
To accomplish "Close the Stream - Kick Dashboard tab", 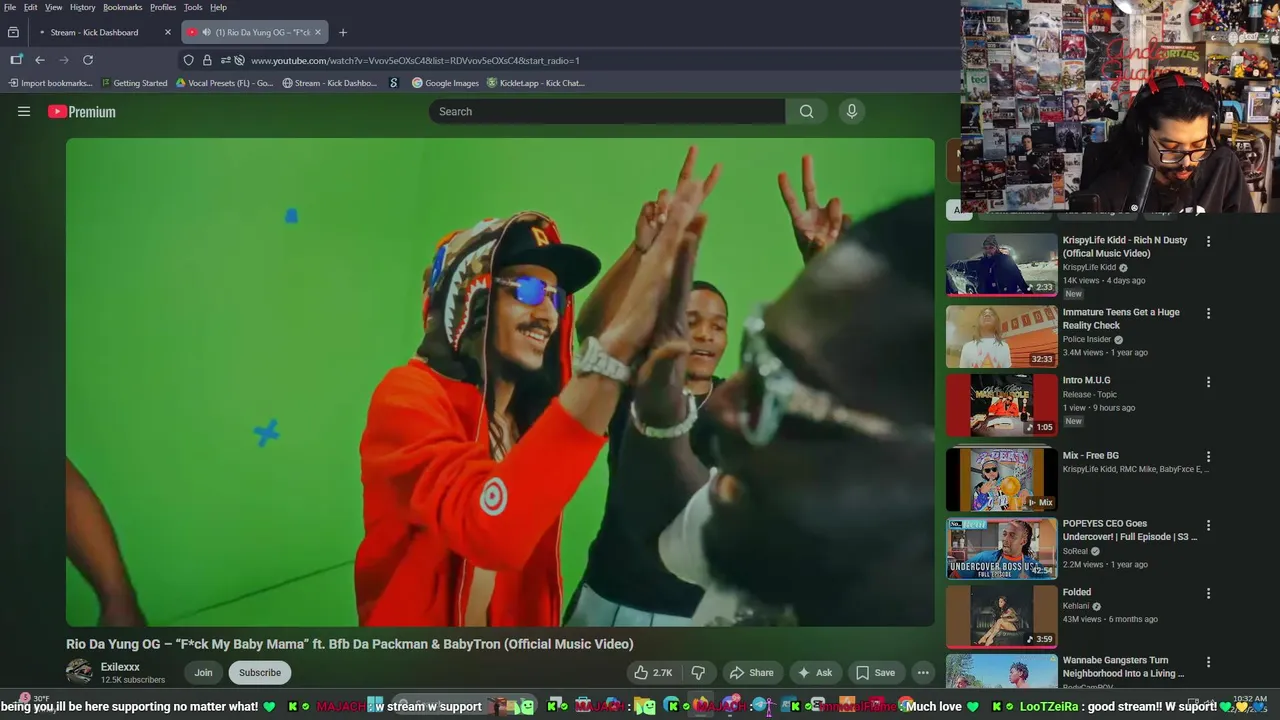I will [x=167, y=32].
